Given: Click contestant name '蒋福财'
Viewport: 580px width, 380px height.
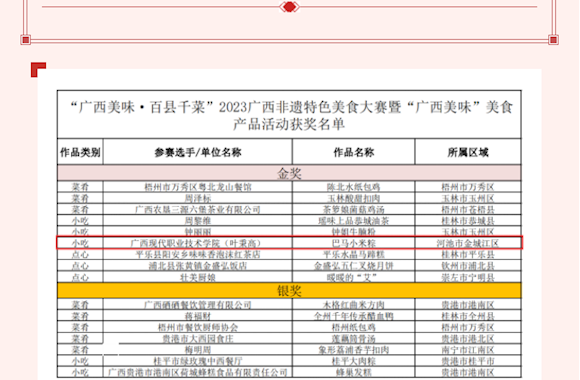Looking at the screenshot, I should (198, 316).
